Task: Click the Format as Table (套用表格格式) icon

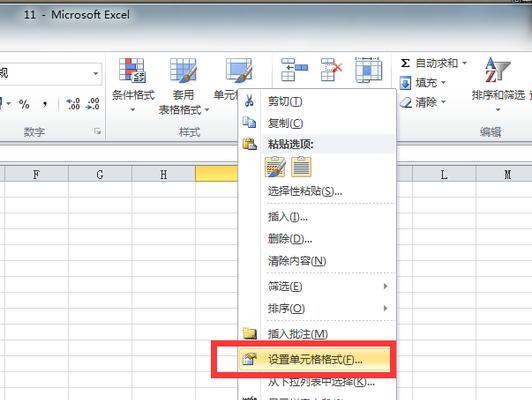Action: [183, 71]
